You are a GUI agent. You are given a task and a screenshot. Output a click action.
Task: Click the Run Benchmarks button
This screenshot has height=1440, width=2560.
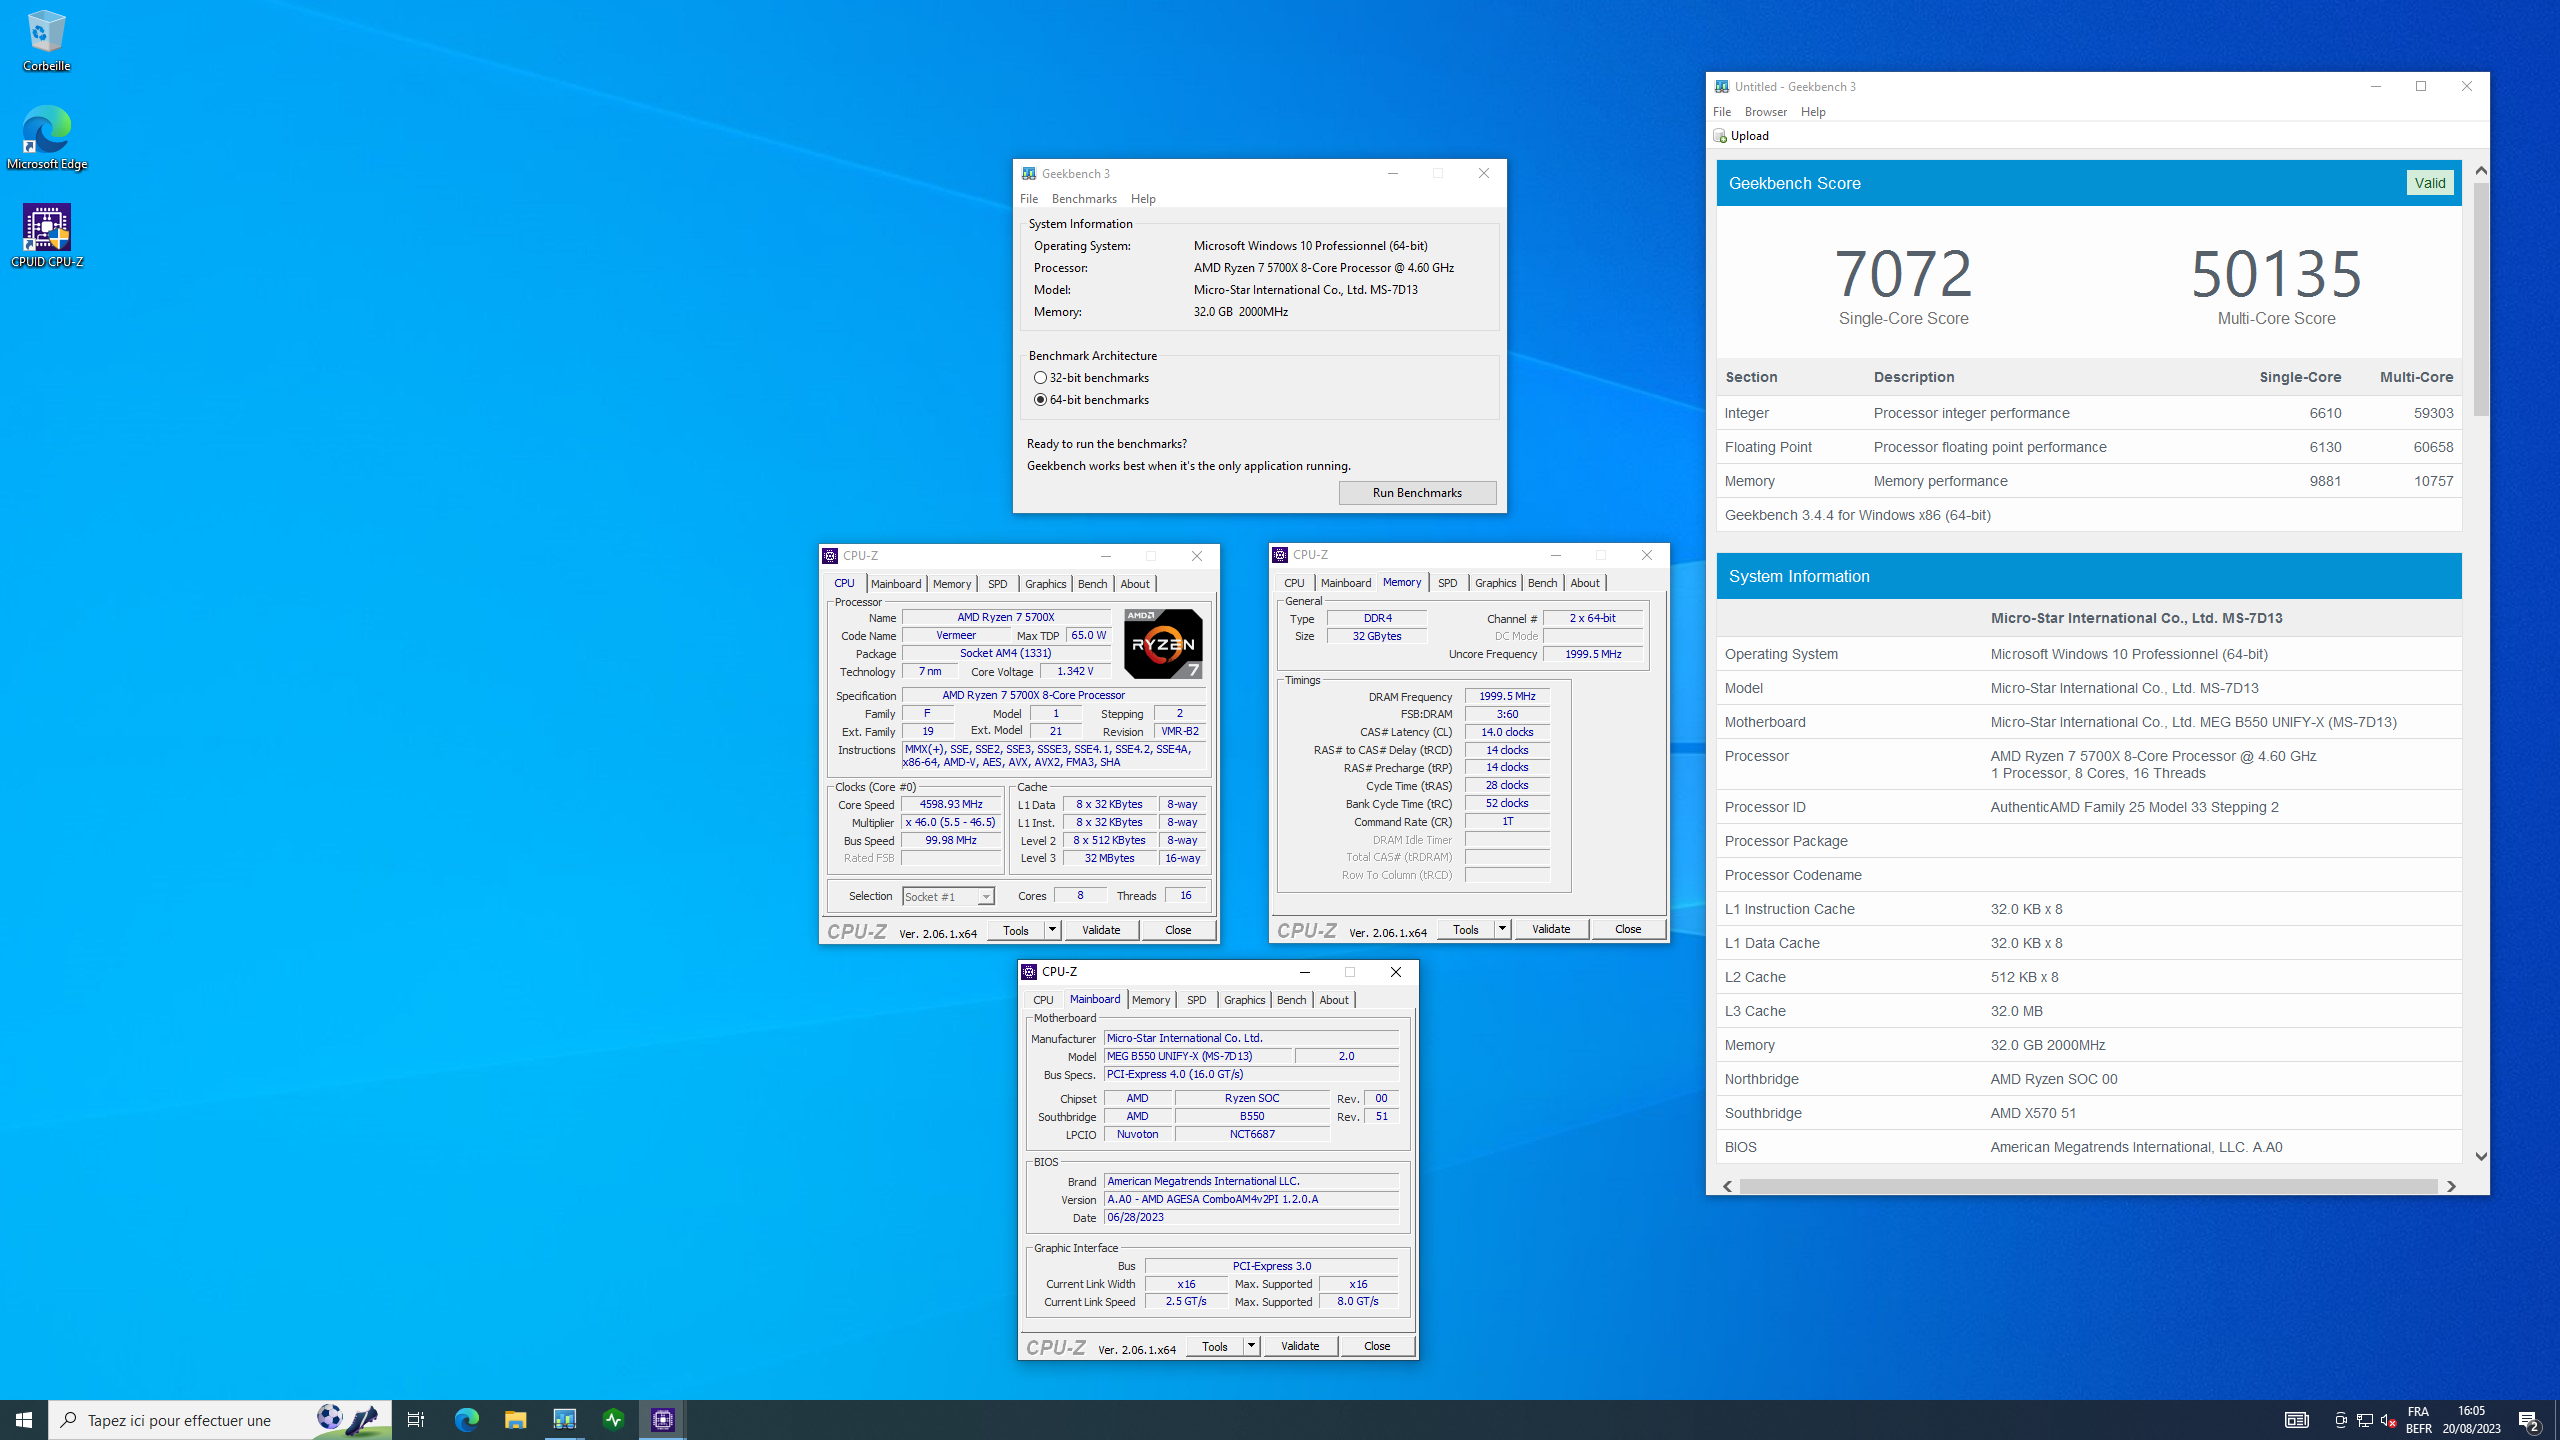pos(1417,493)
